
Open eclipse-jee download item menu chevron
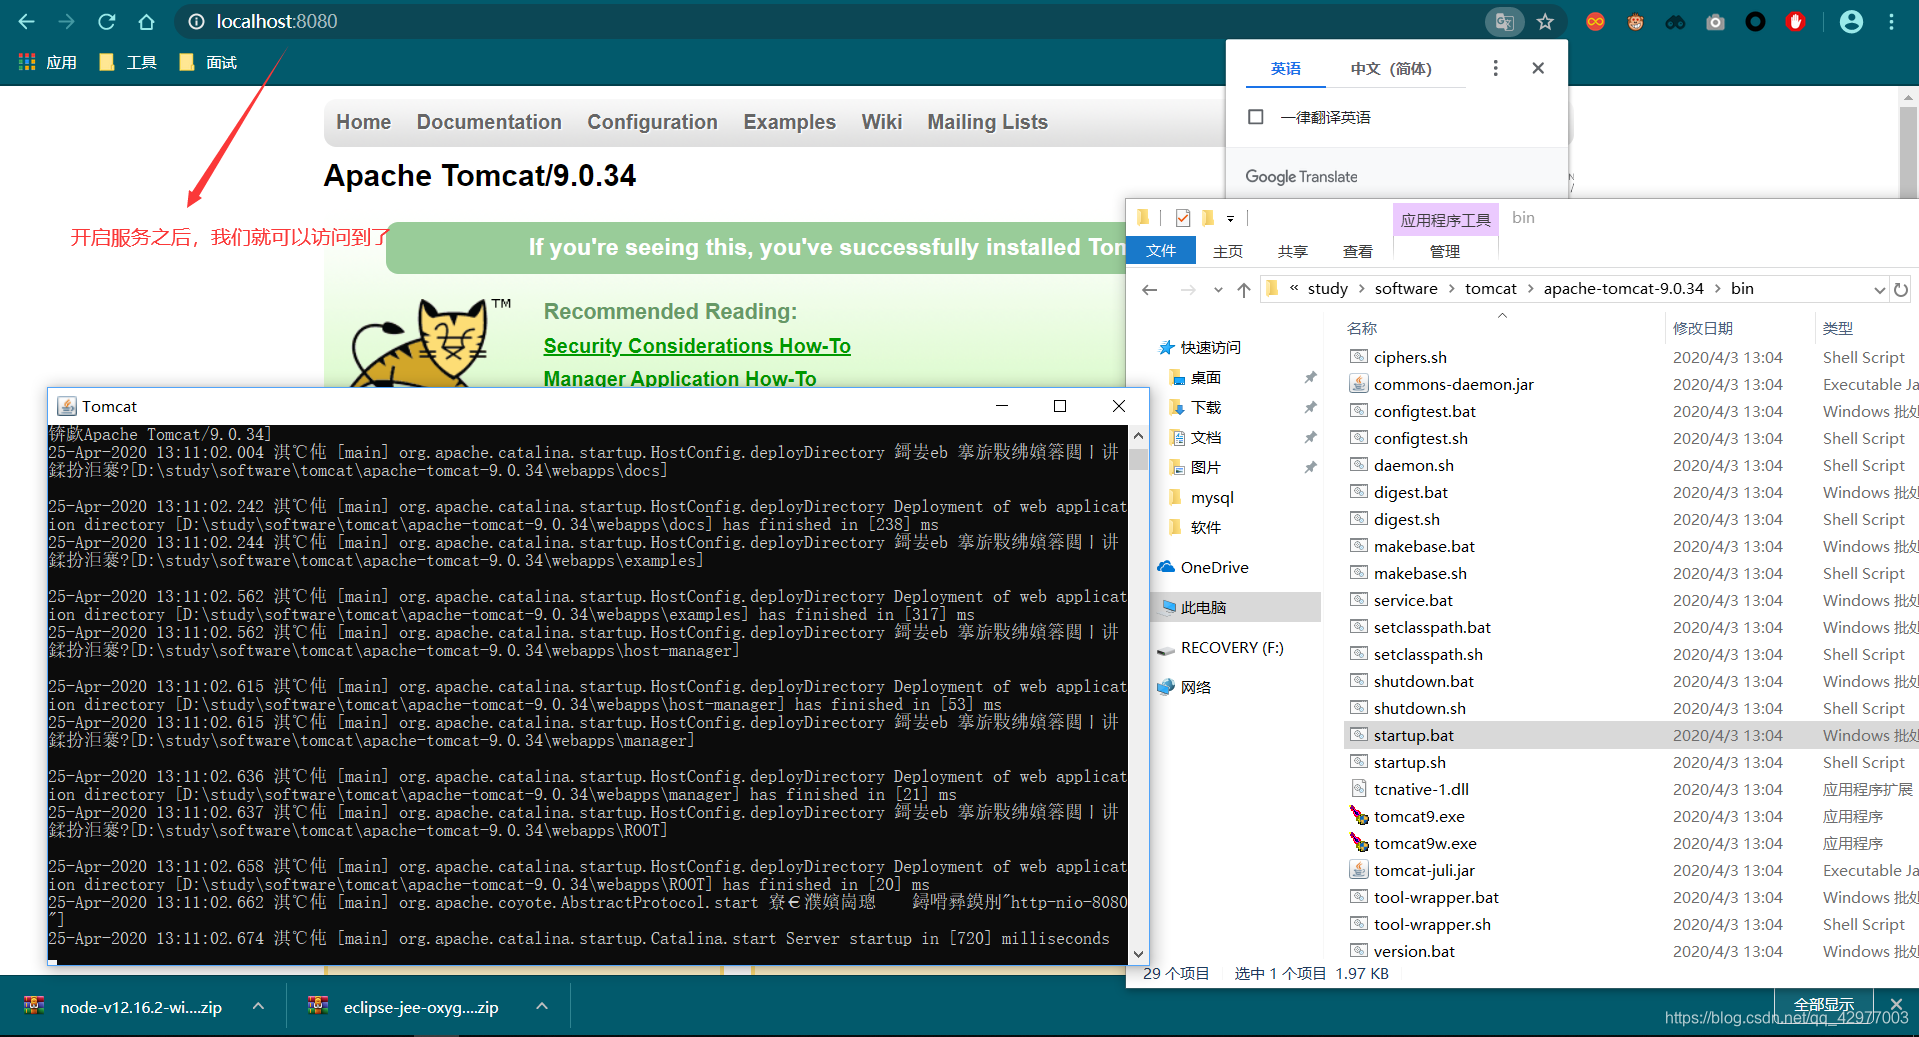coord(541,1006)
